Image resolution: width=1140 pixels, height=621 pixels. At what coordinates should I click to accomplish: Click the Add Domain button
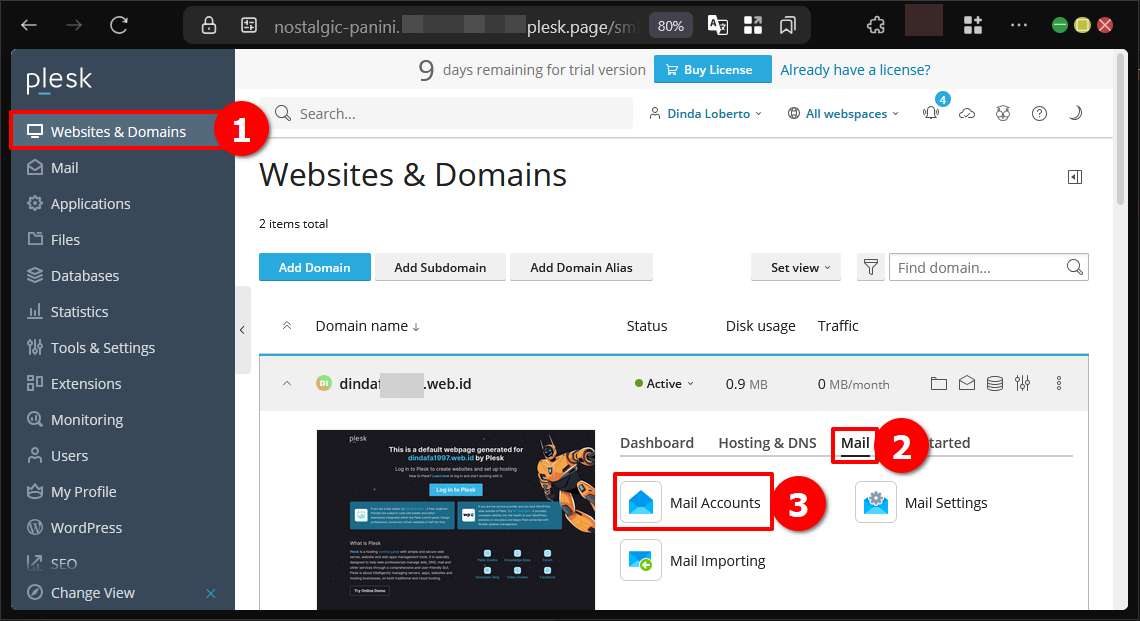314,267
